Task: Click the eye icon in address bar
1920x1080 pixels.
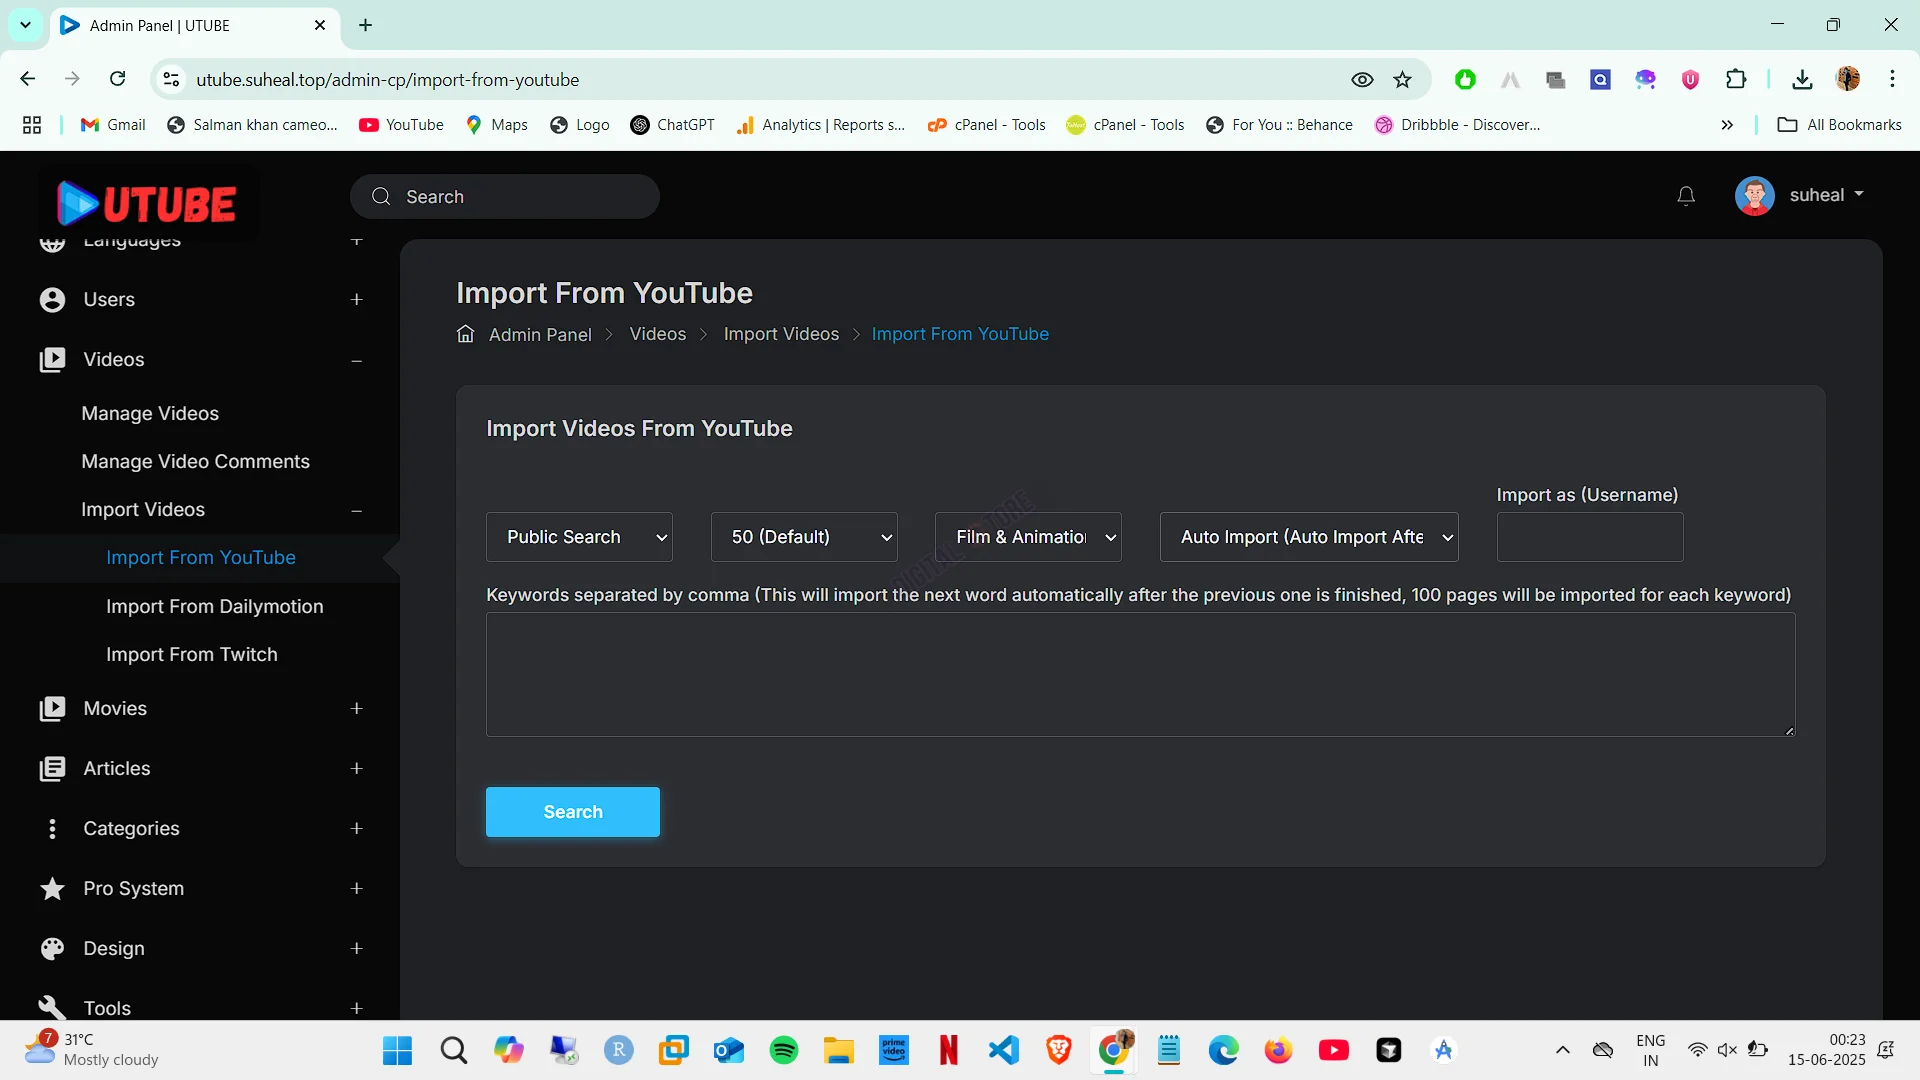Action: [1362, 80]
